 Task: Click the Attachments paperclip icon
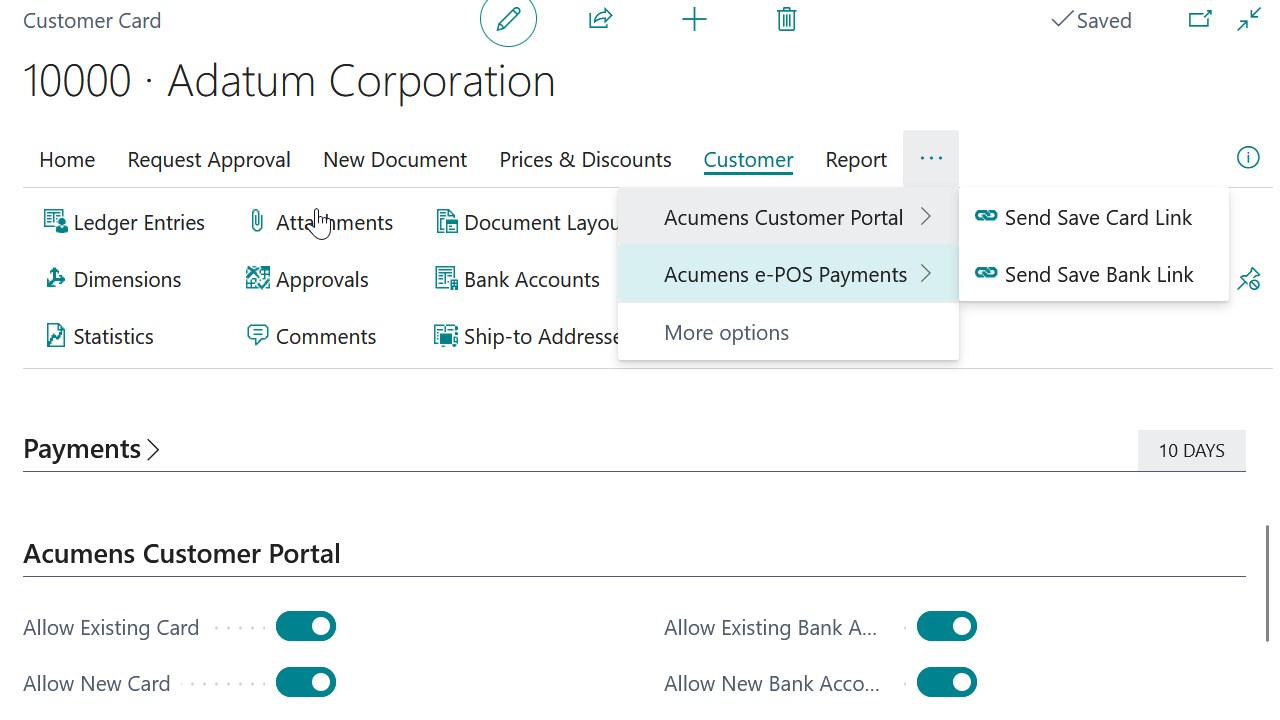click(256, 221)
